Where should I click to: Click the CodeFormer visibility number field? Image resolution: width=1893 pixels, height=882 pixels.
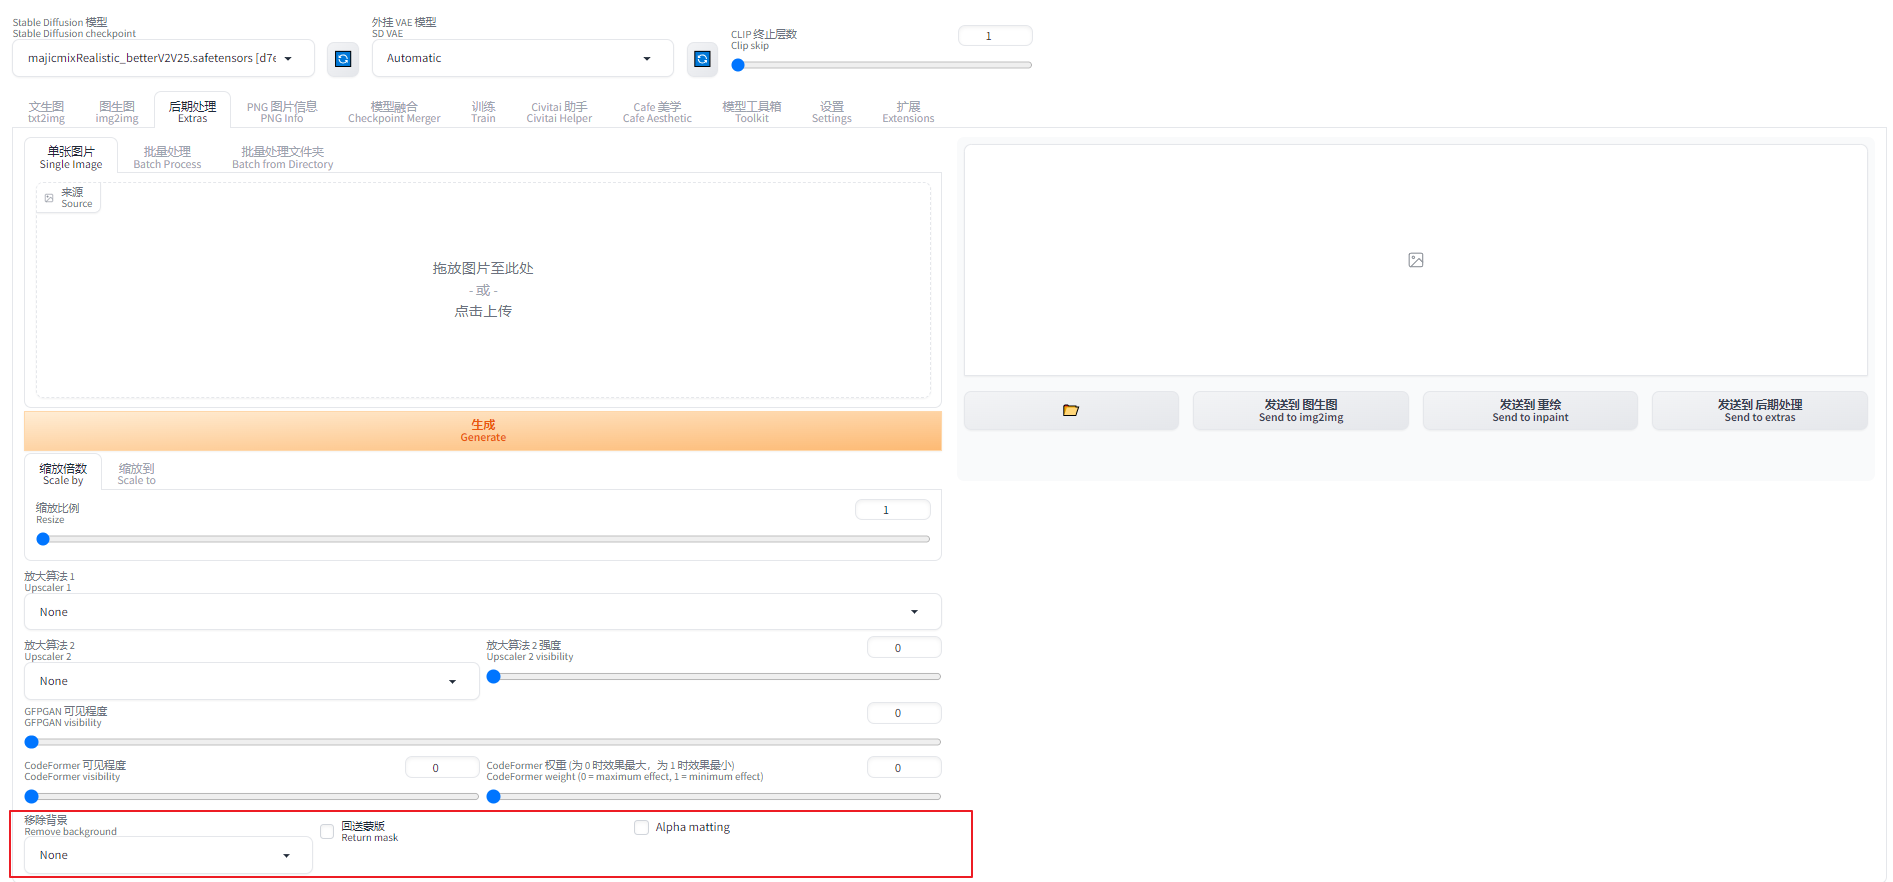442,768
